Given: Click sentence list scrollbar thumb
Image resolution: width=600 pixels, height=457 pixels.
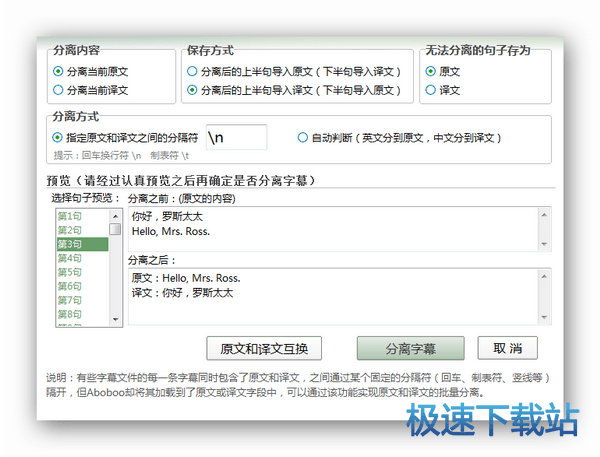Looking at the screenshot, I should (x=115, y=229).
